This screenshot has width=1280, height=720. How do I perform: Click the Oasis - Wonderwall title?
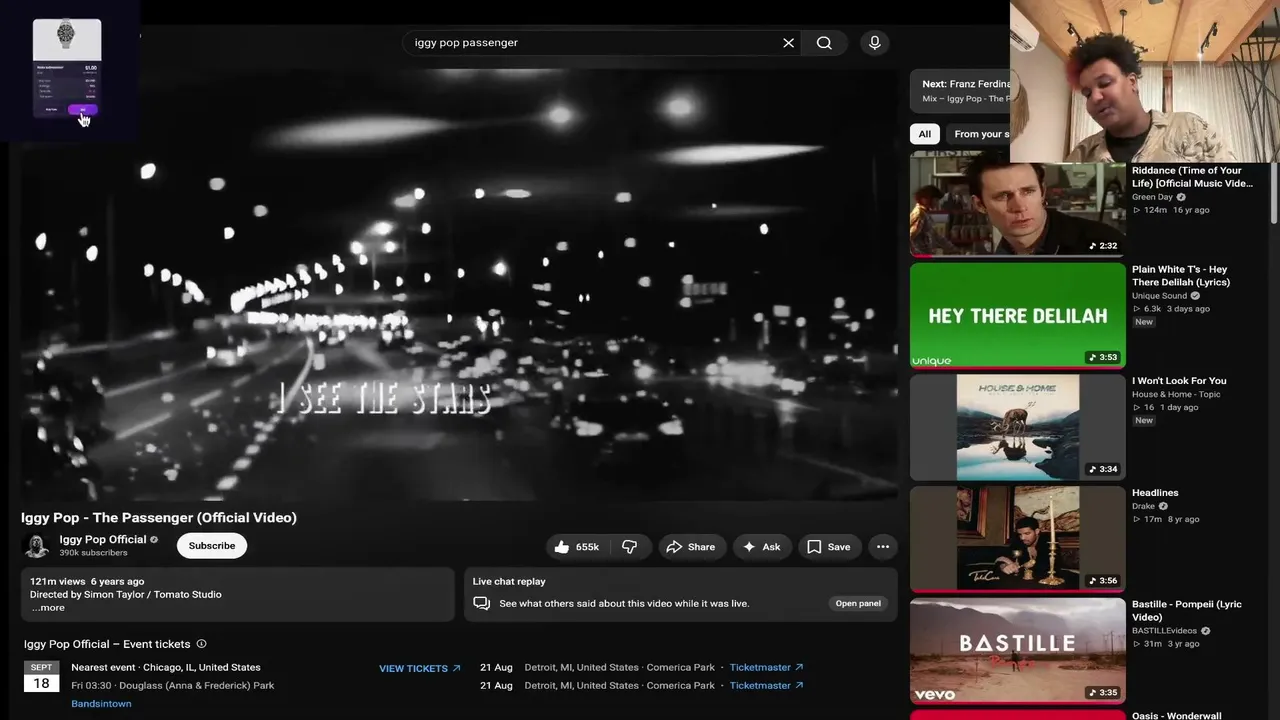pos(1176,716)
